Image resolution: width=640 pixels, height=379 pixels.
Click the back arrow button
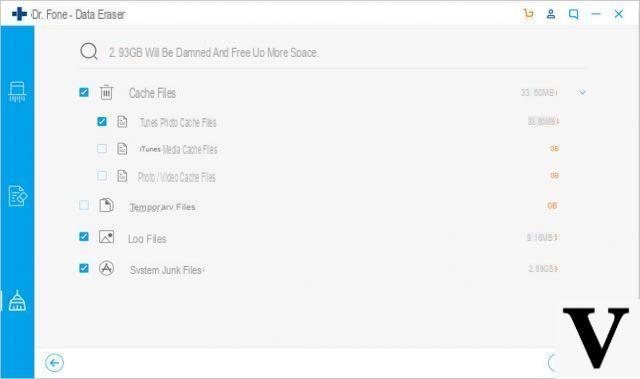tap(54, 362)
